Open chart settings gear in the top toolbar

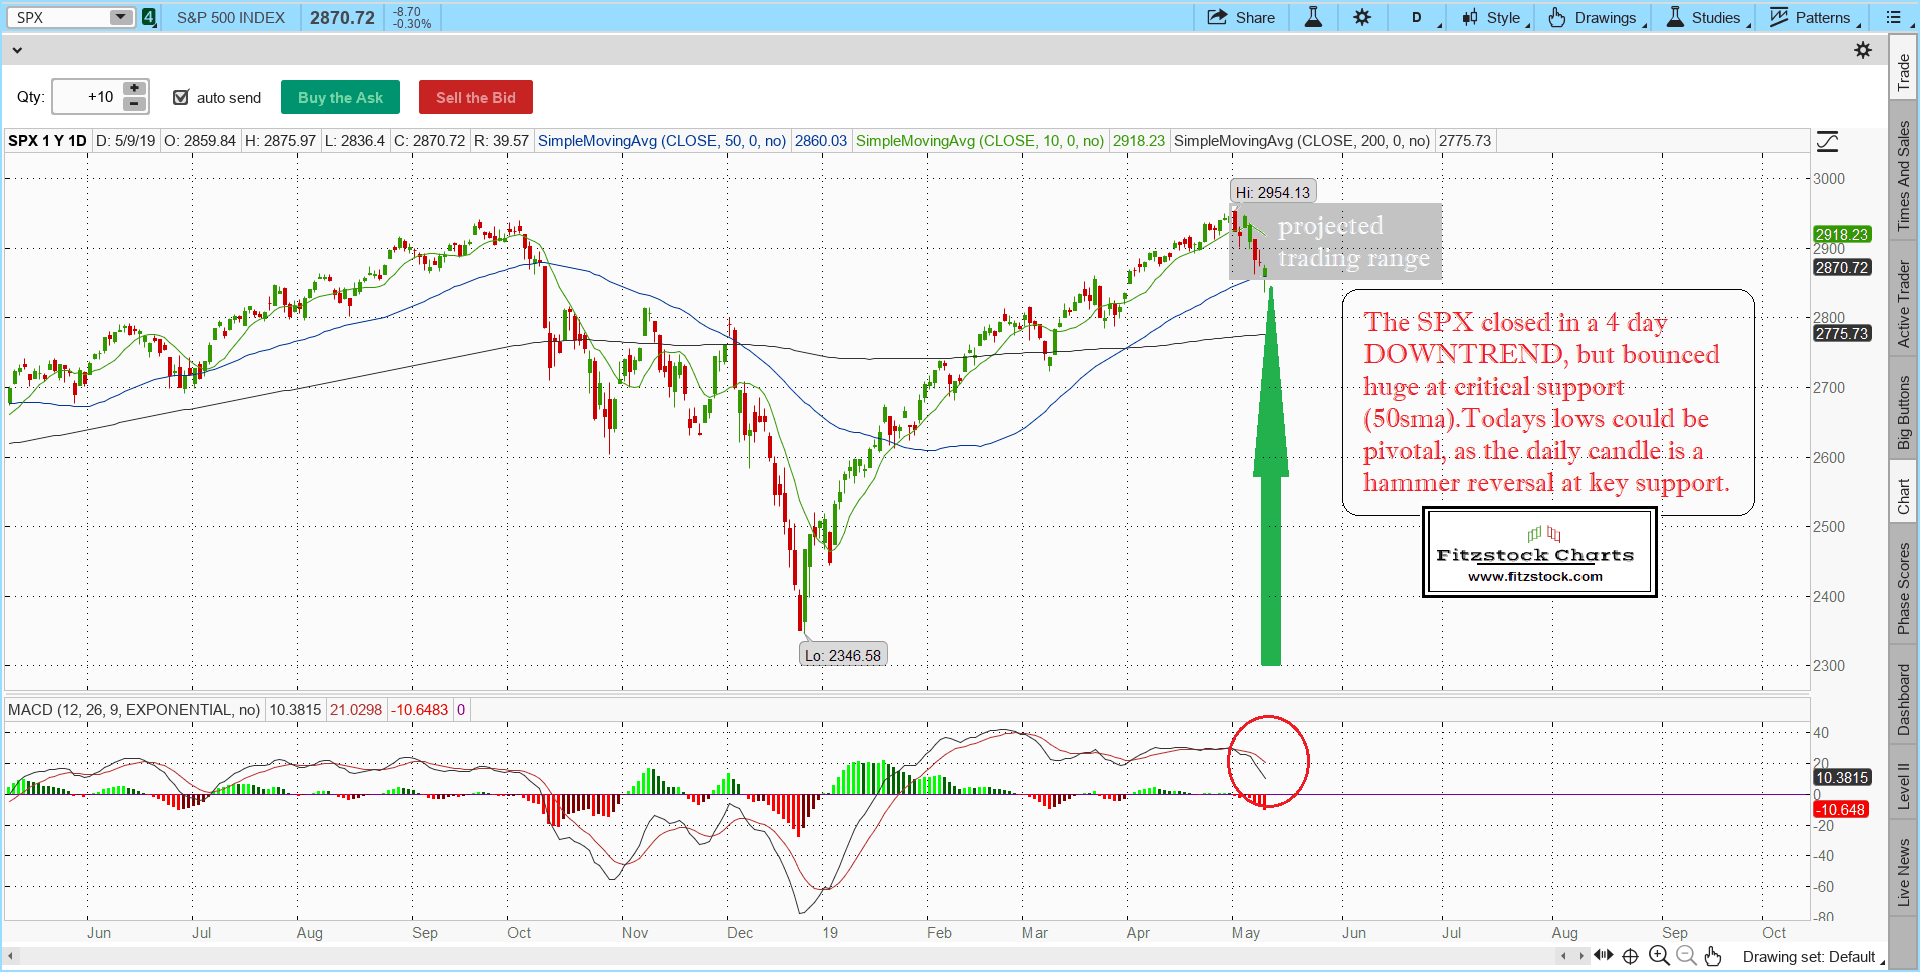pyautogui.click(x=1362, y=17)
